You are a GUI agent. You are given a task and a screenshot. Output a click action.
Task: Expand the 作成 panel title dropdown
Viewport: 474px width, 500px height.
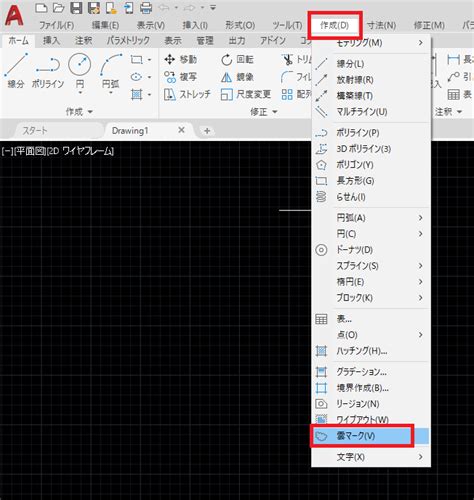point(79,112)
